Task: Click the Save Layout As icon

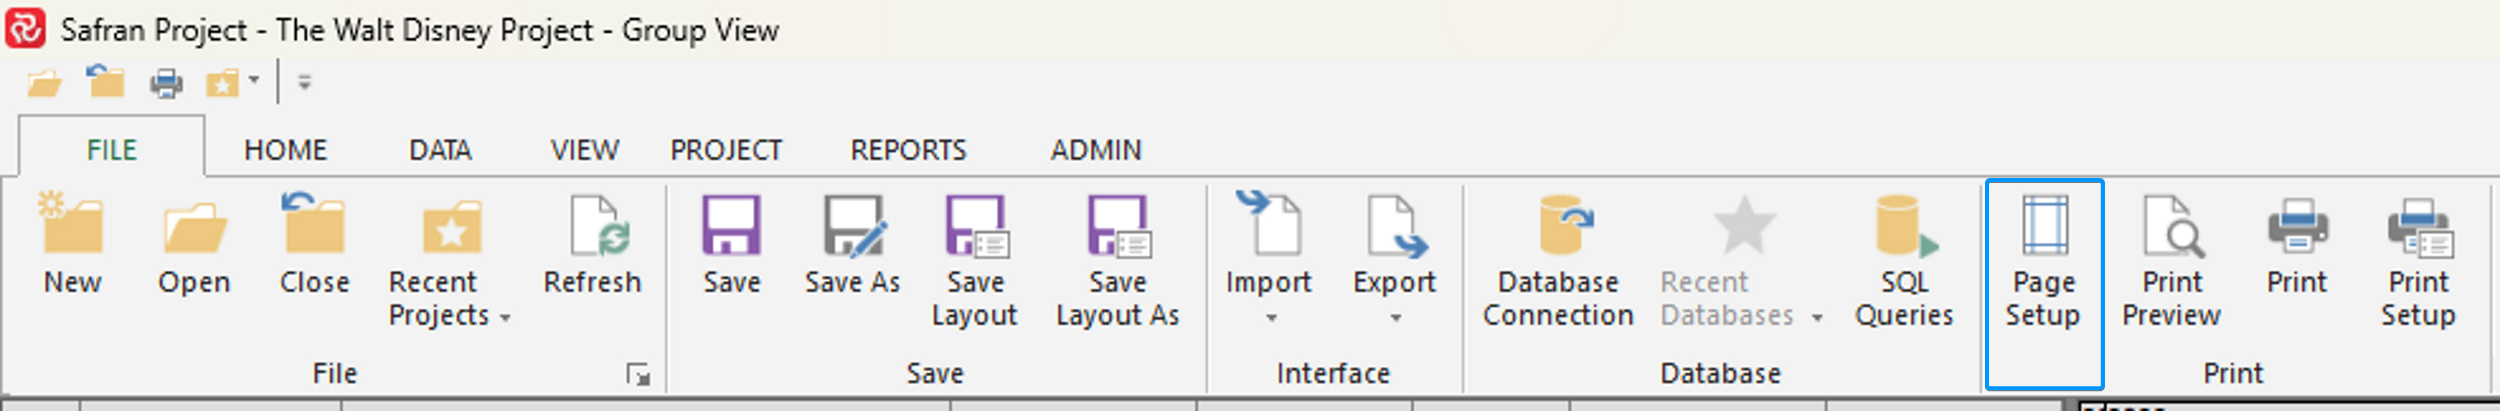Action: (x=1118, y=225)
